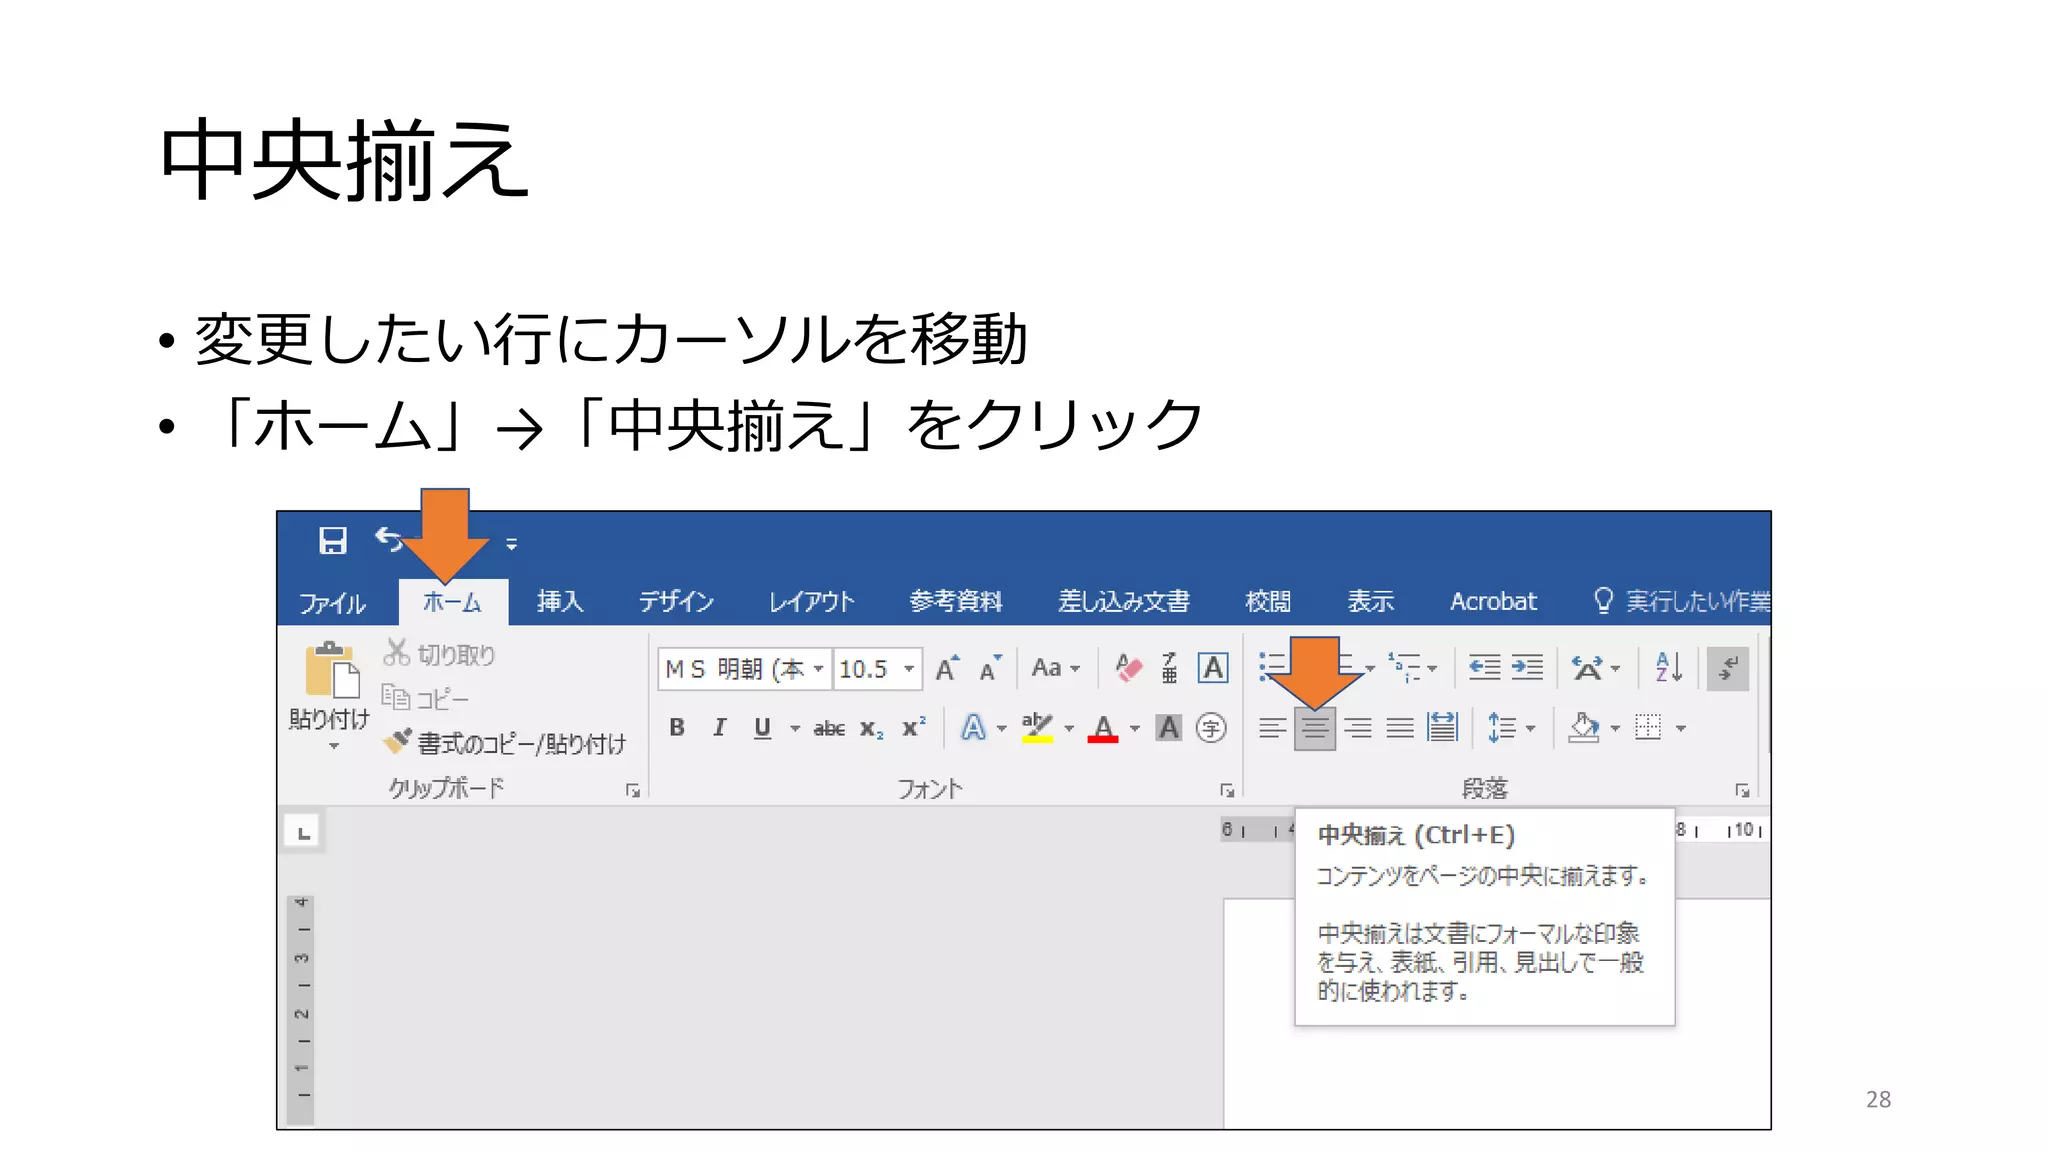This screenshot has width=2048, height=1152.
Task: Click the ruby phonetic guide icon
Action: point(1169,668)
